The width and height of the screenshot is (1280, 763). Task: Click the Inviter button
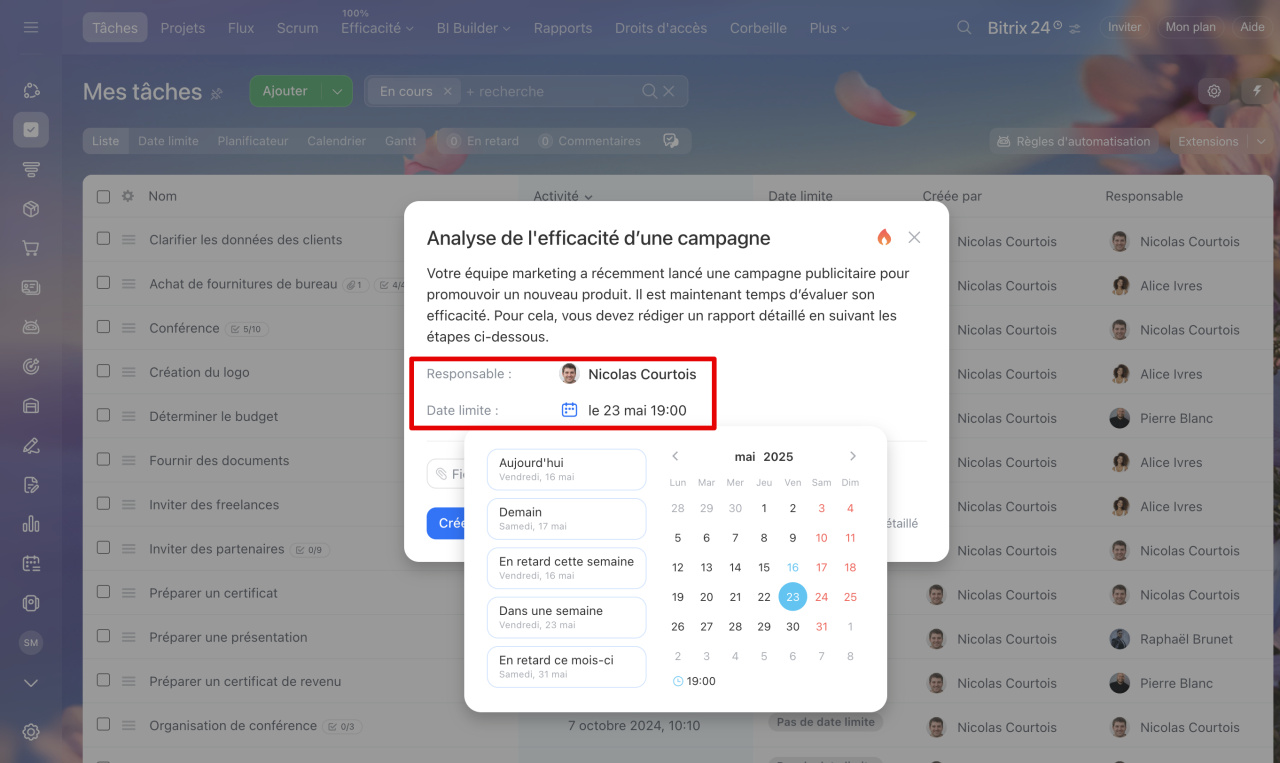pyautogui.click(x=1124, y=27)
